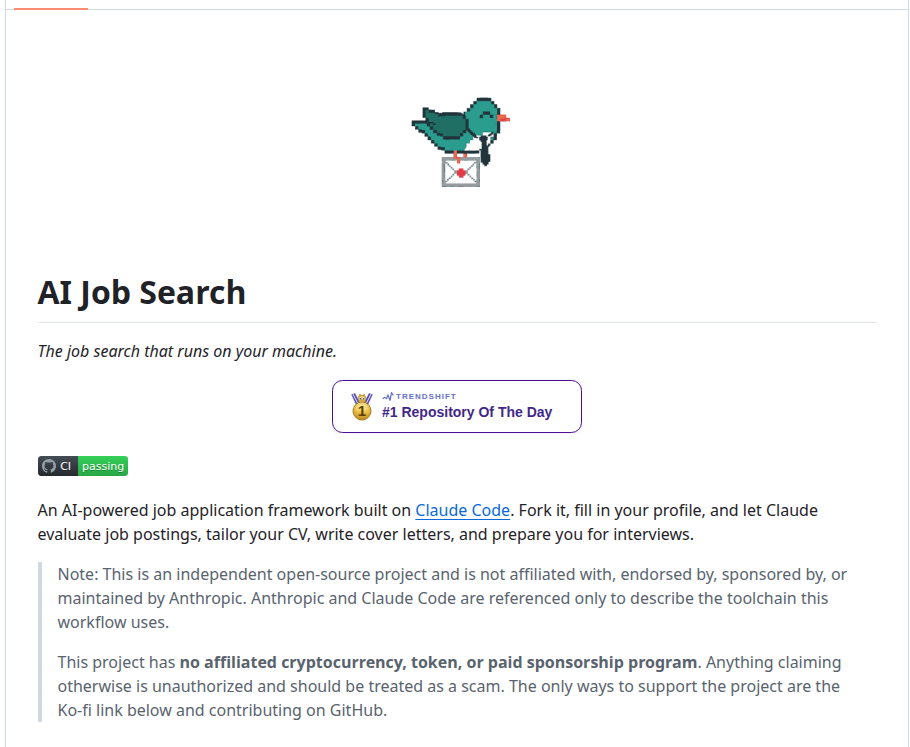Image resolution: width=910 pixels, height=747 pixels.
Task: Click the 'TRENDSHIFT' label text in badge
Action: coord(426,396)
